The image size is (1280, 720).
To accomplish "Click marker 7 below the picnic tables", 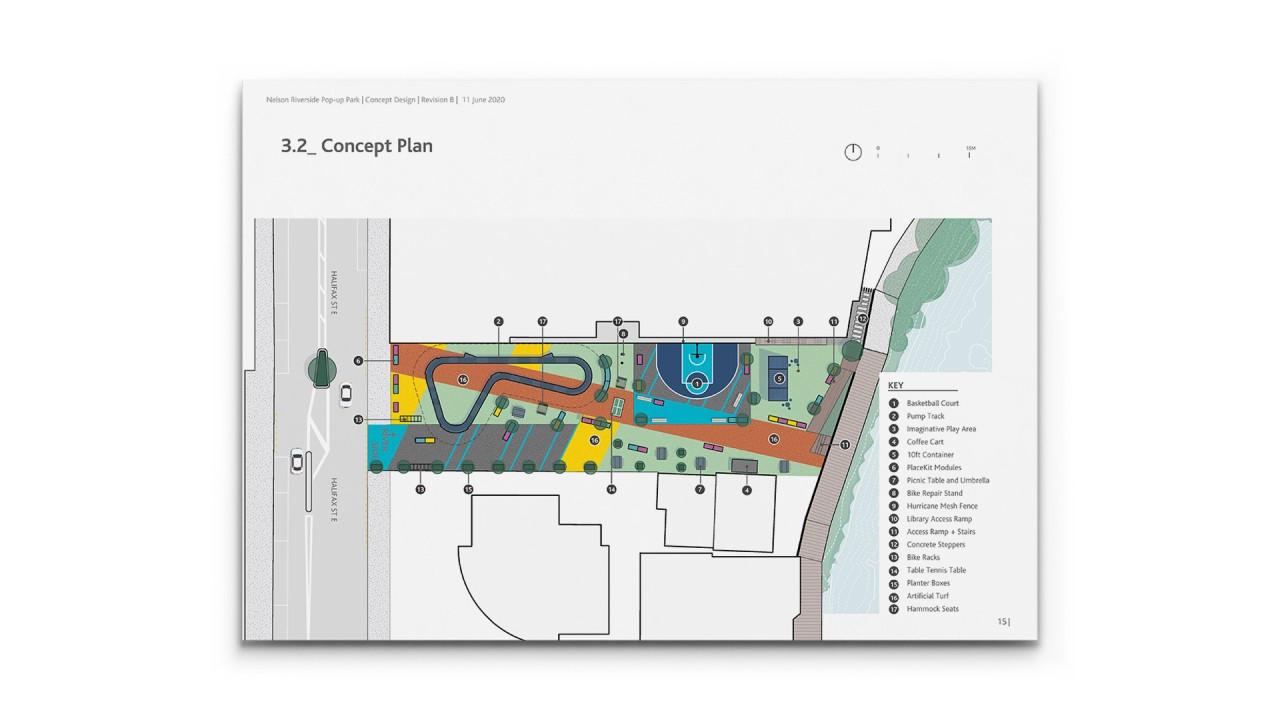I will coord(700,489).
